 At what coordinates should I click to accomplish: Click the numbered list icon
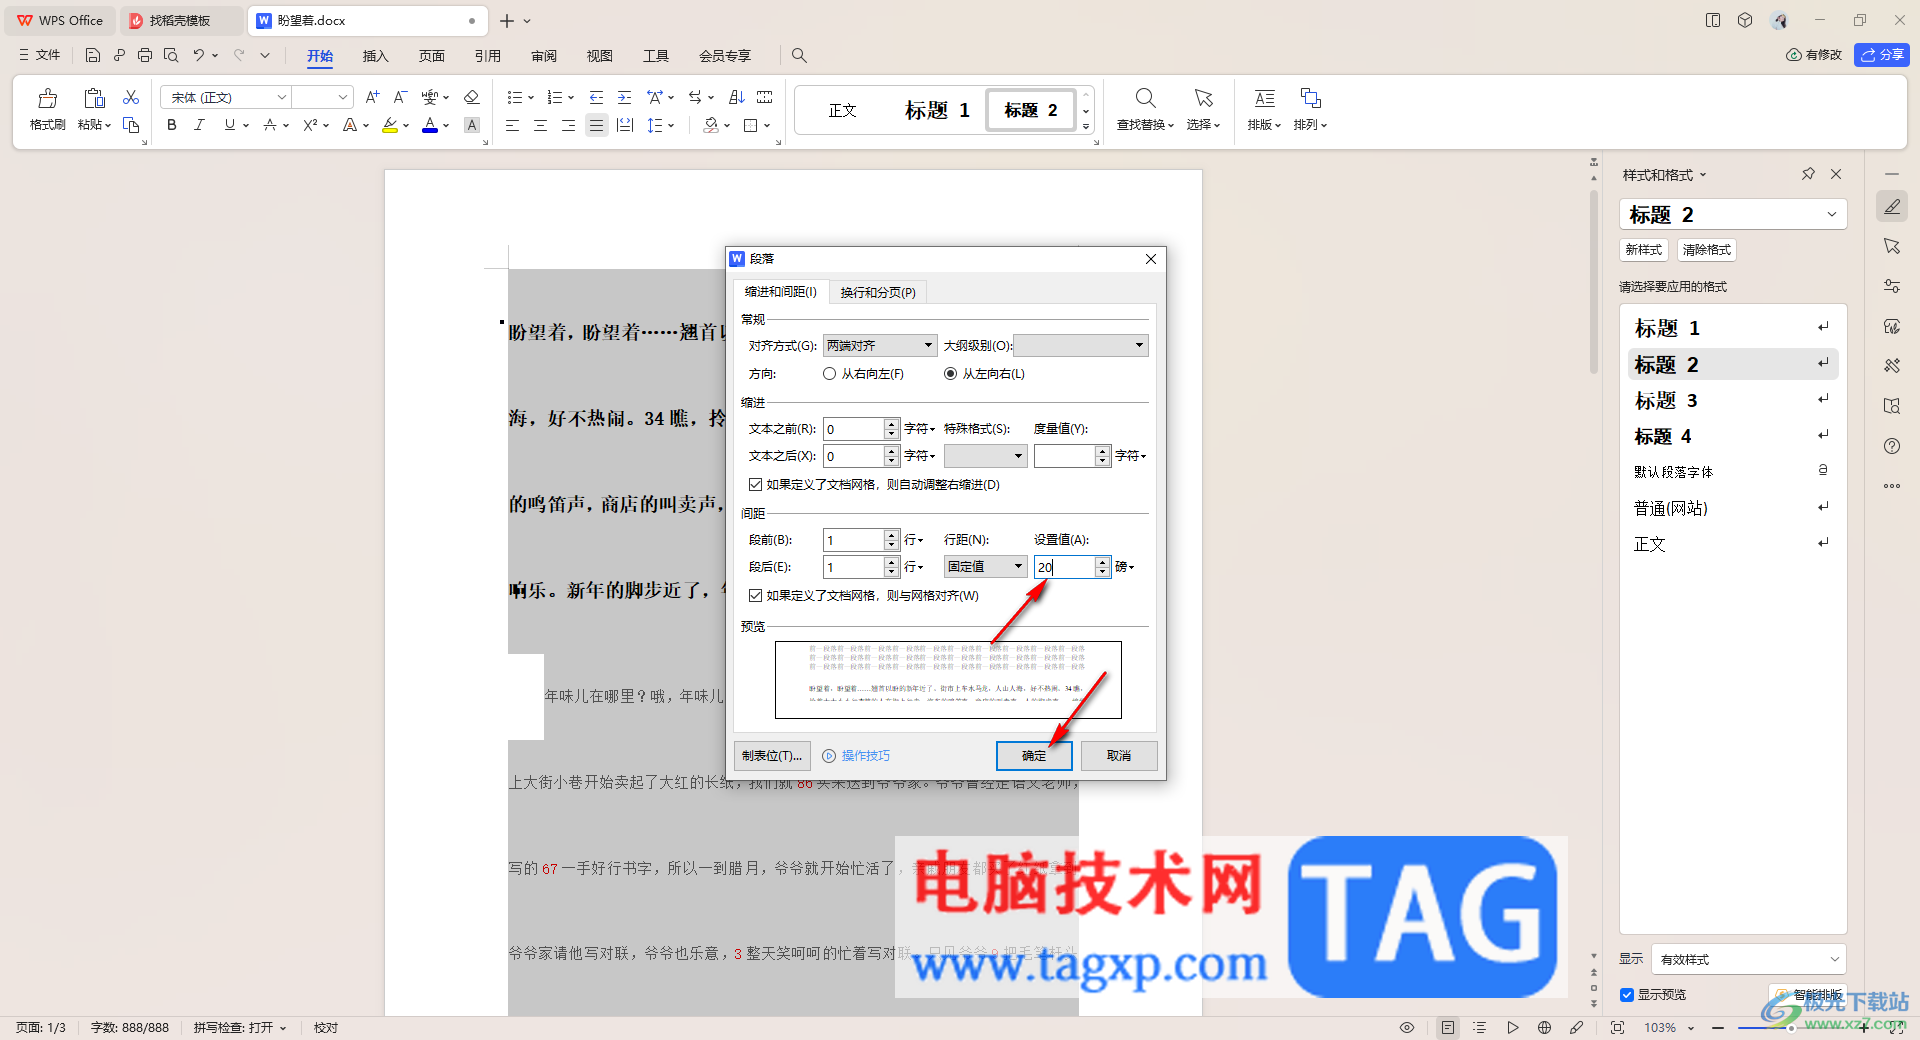[555, 97]
